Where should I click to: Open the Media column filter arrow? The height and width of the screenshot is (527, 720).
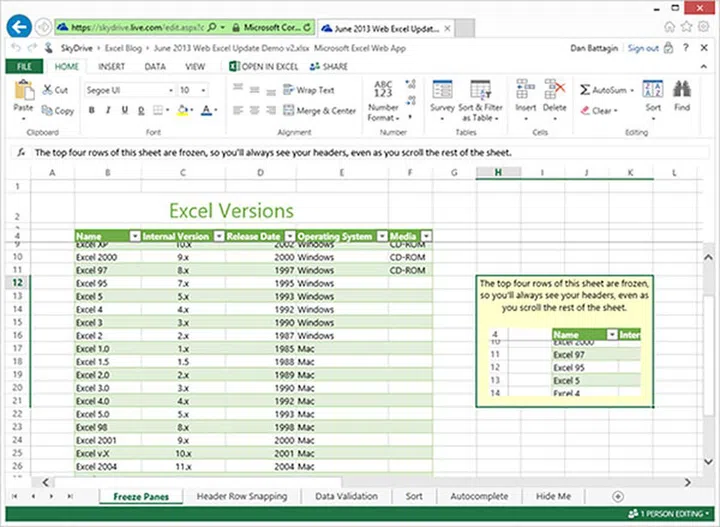coord(426,237)
